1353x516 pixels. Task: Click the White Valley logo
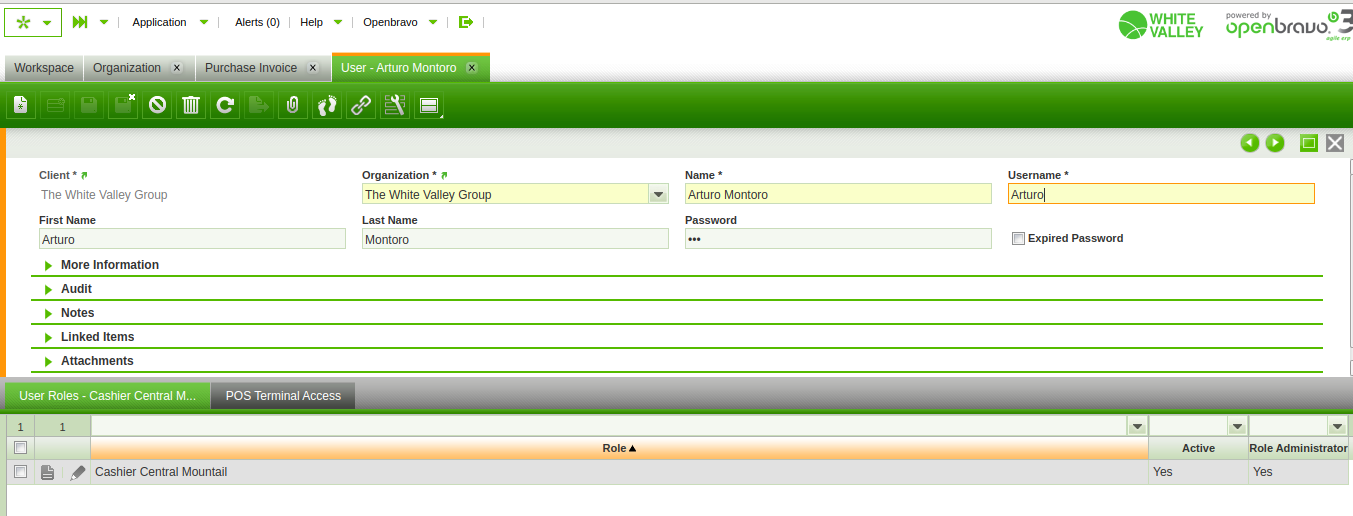1161,24
